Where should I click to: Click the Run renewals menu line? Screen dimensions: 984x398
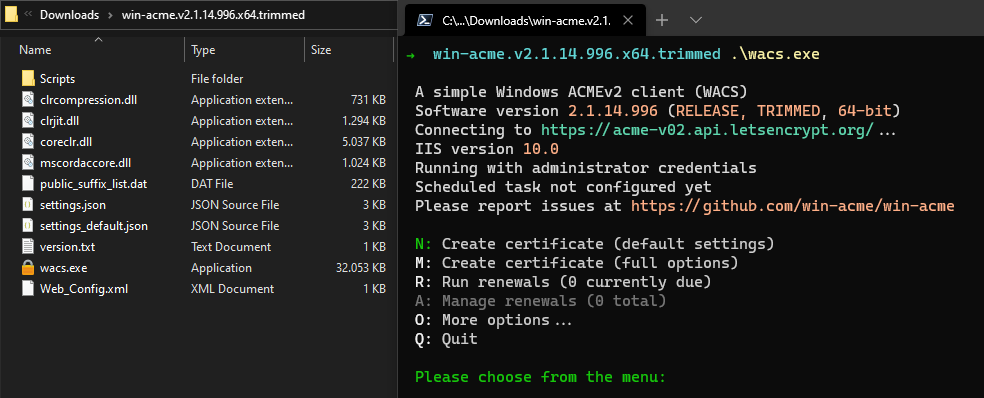click(563, 281)
